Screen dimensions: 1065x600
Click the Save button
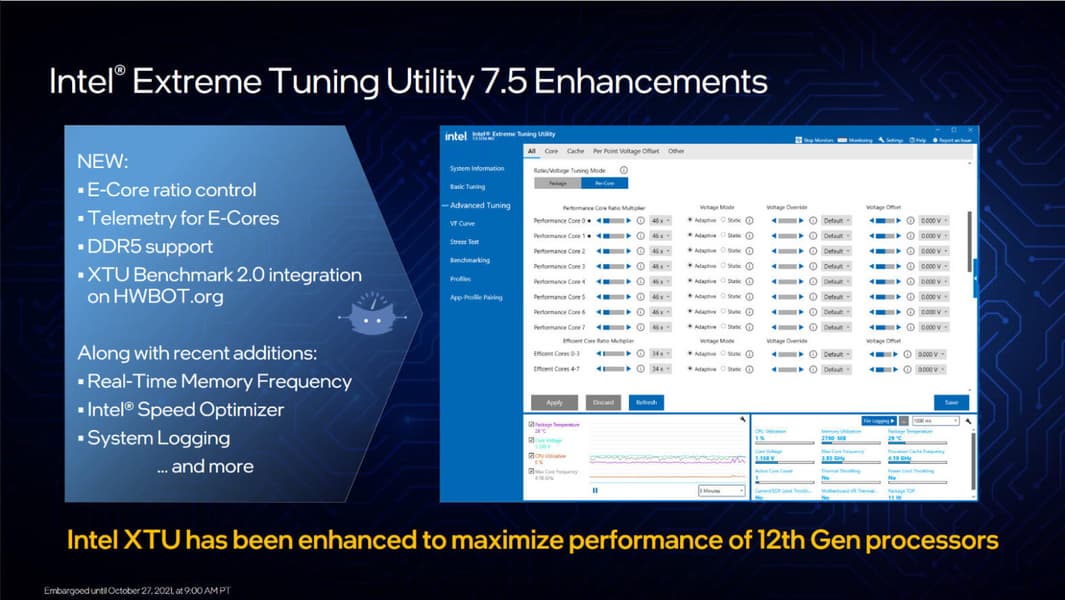[951, 402]
